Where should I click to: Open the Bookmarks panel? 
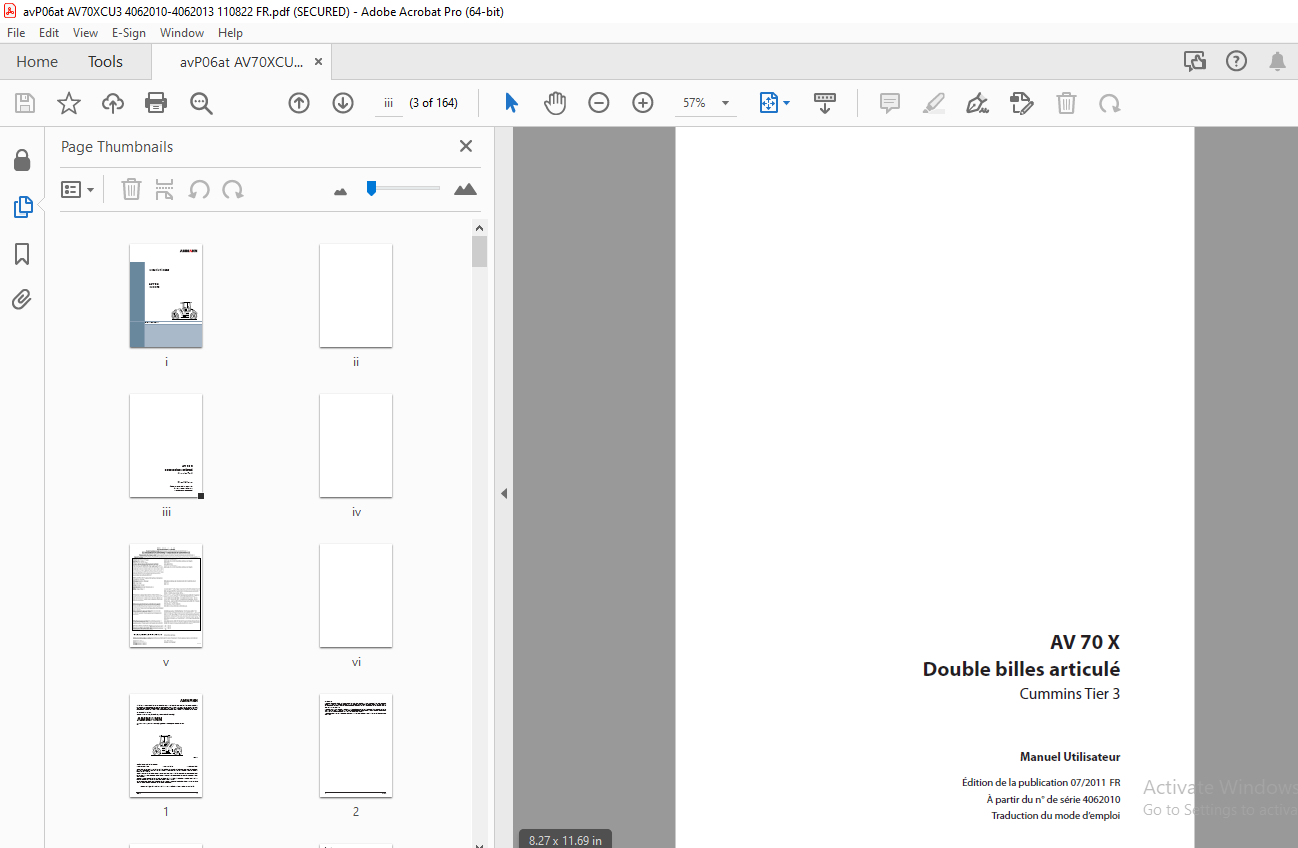(22, 254)
